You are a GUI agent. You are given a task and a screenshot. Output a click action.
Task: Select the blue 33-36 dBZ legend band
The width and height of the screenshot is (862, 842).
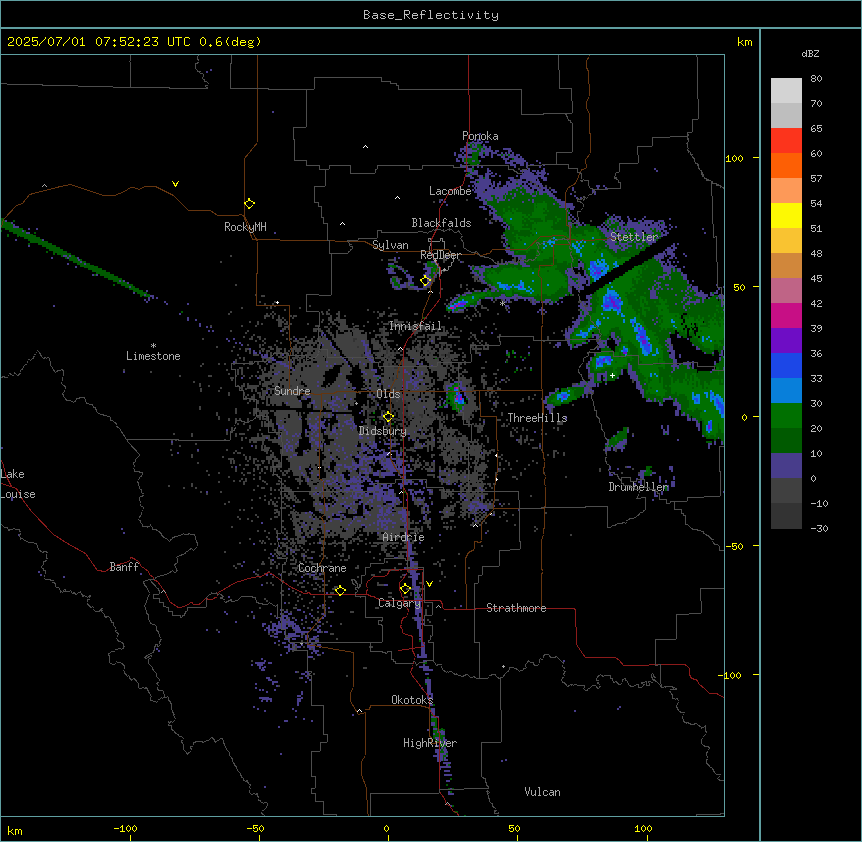tap(786, 365)
